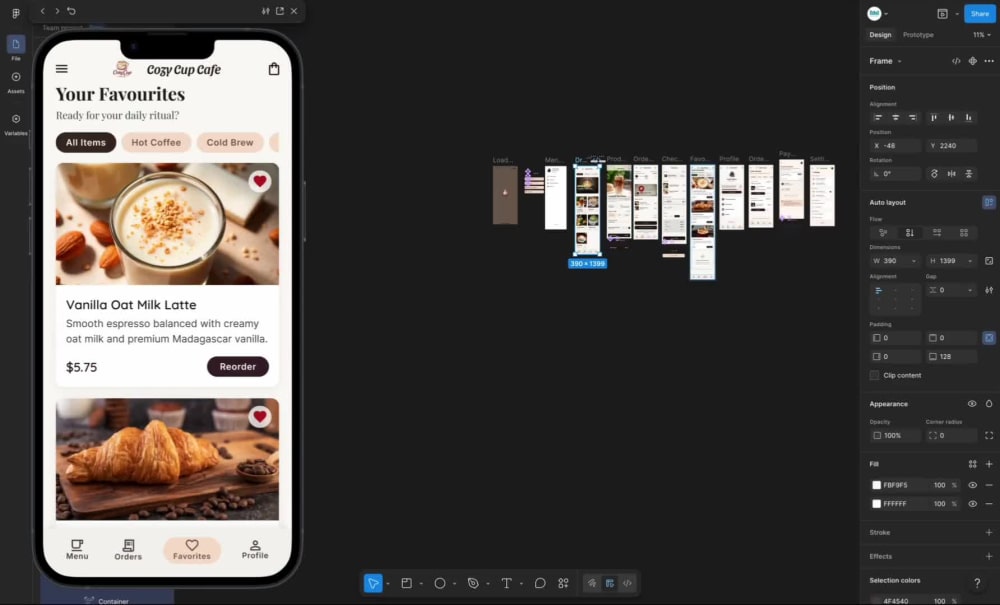Expand the Move tool dropdown arrow
Viewport: 1000px width, 605px height.
coord(388,584)
